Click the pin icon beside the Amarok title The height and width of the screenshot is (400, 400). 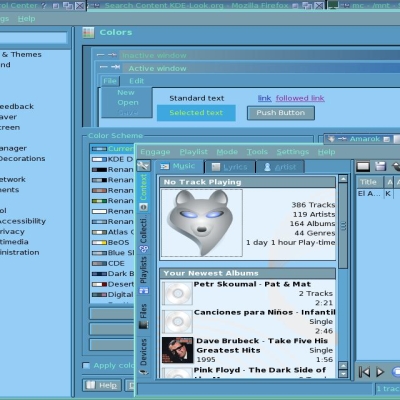pyautogui.click(x=342, y=139)
